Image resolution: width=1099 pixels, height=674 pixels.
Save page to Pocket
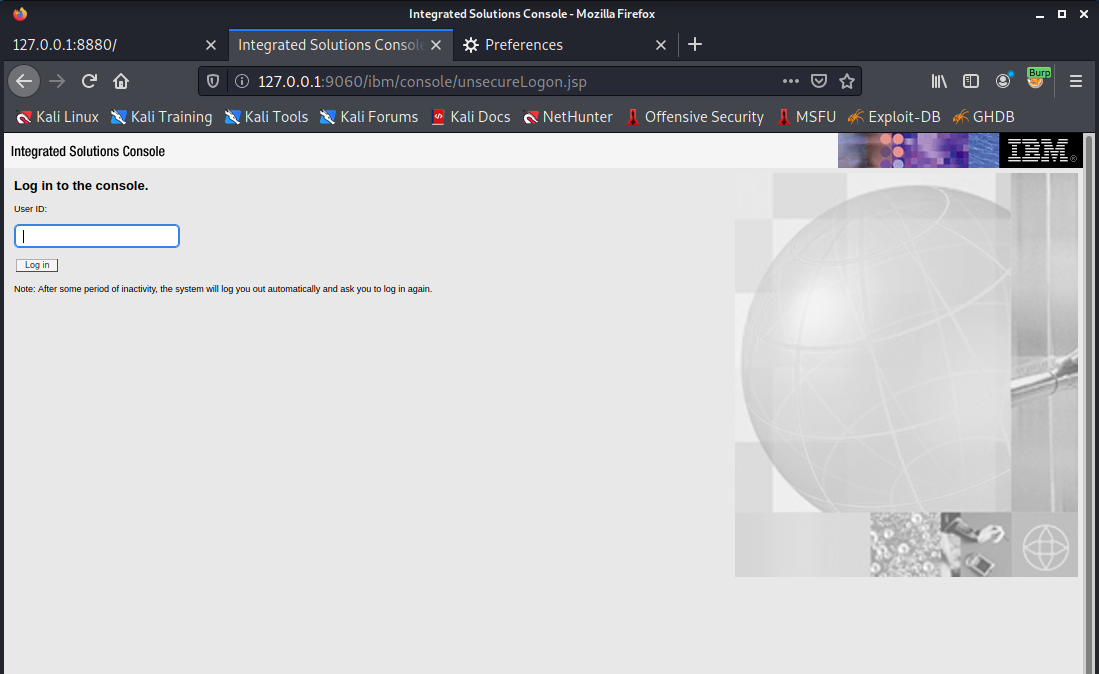pos(819,81)
